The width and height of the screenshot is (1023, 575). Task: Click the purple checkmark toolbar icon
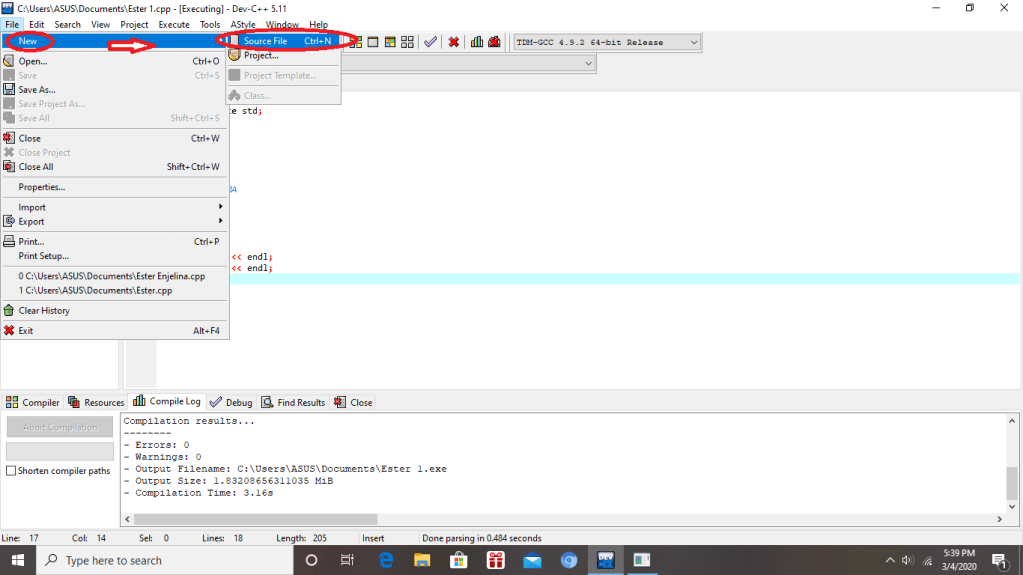(430, 42)
